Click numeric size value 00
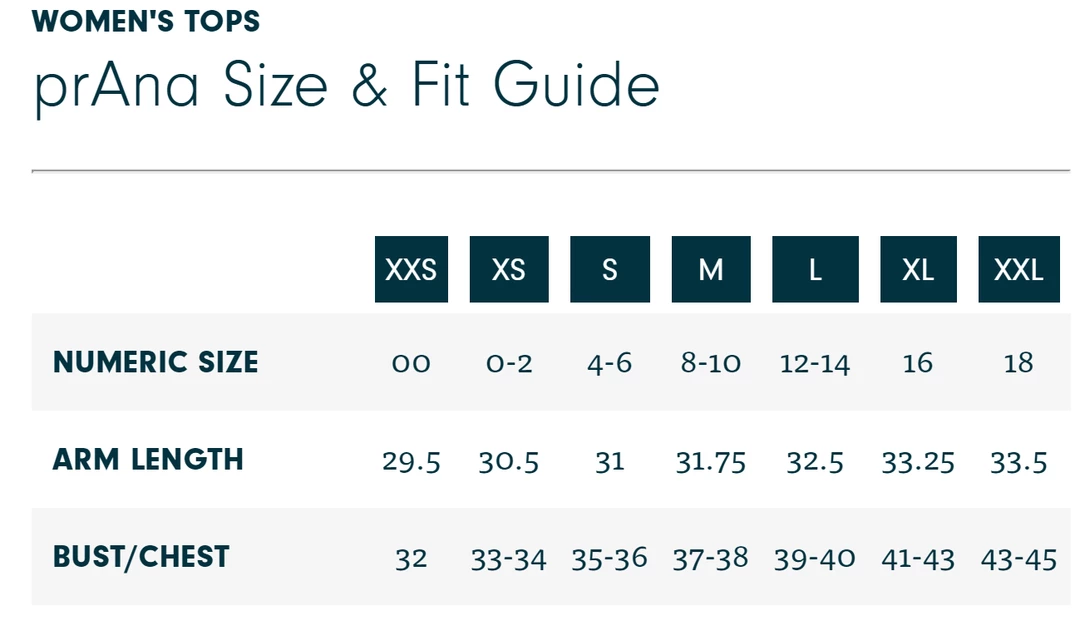This screenshot has height=640, width=1080. click(411, 363)
